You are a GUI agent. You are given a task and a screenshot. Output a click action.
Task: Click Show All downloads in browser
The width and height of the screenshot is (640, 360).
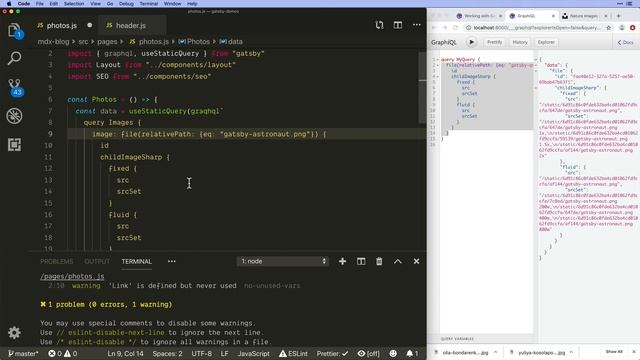point(614,352)
